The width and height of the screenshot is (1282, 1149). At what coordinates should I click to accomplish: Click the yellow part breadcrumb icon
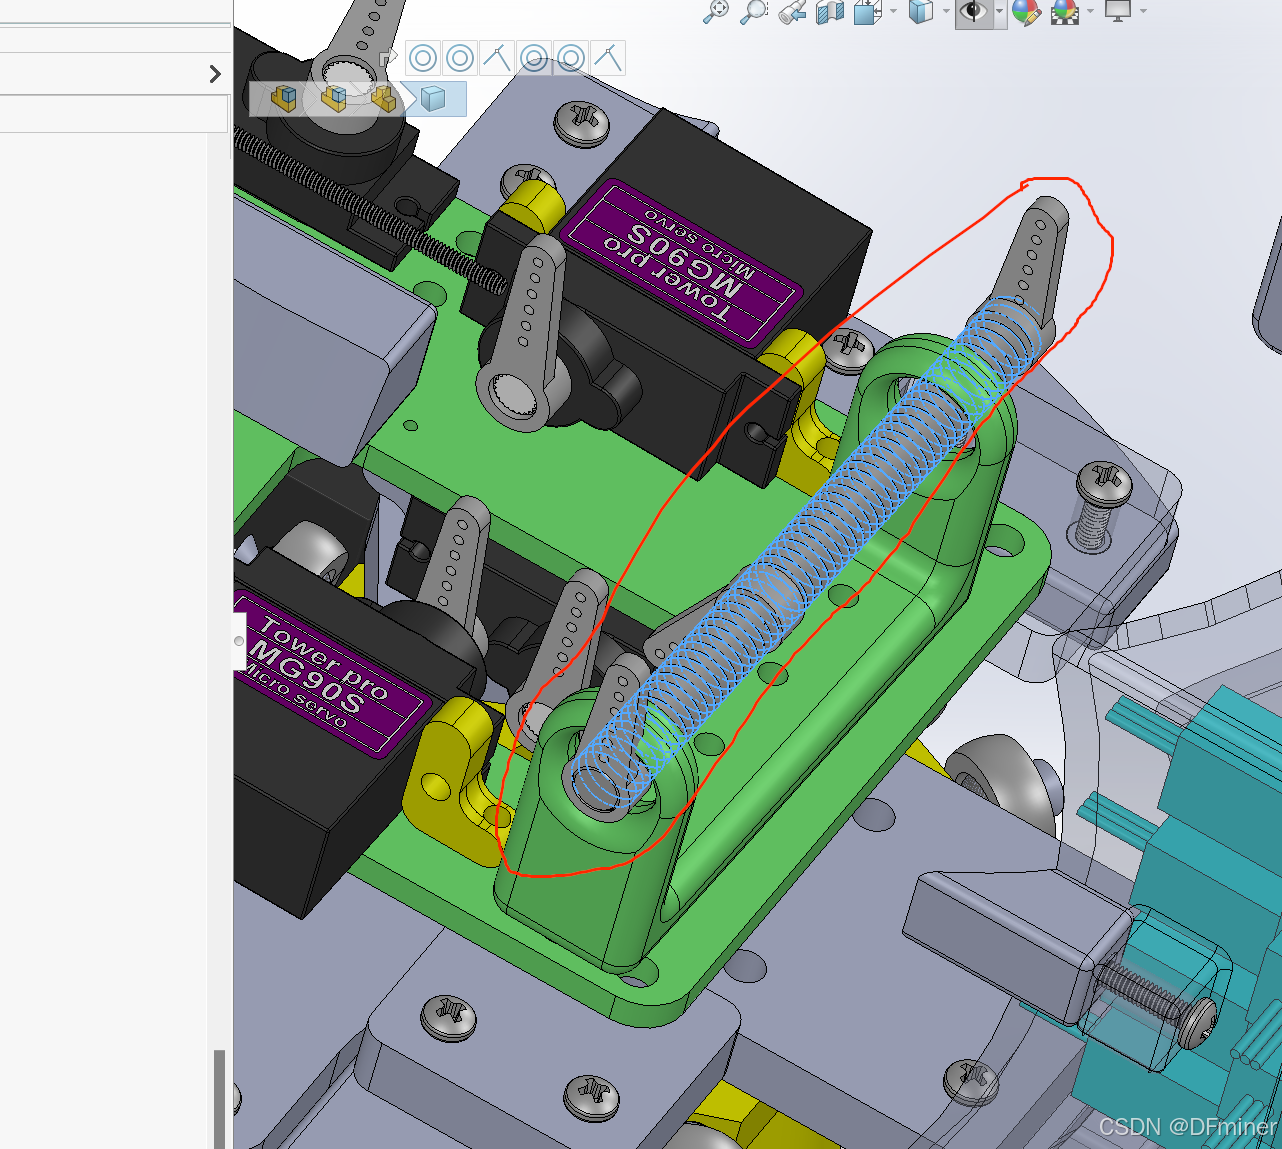point(384,98)
